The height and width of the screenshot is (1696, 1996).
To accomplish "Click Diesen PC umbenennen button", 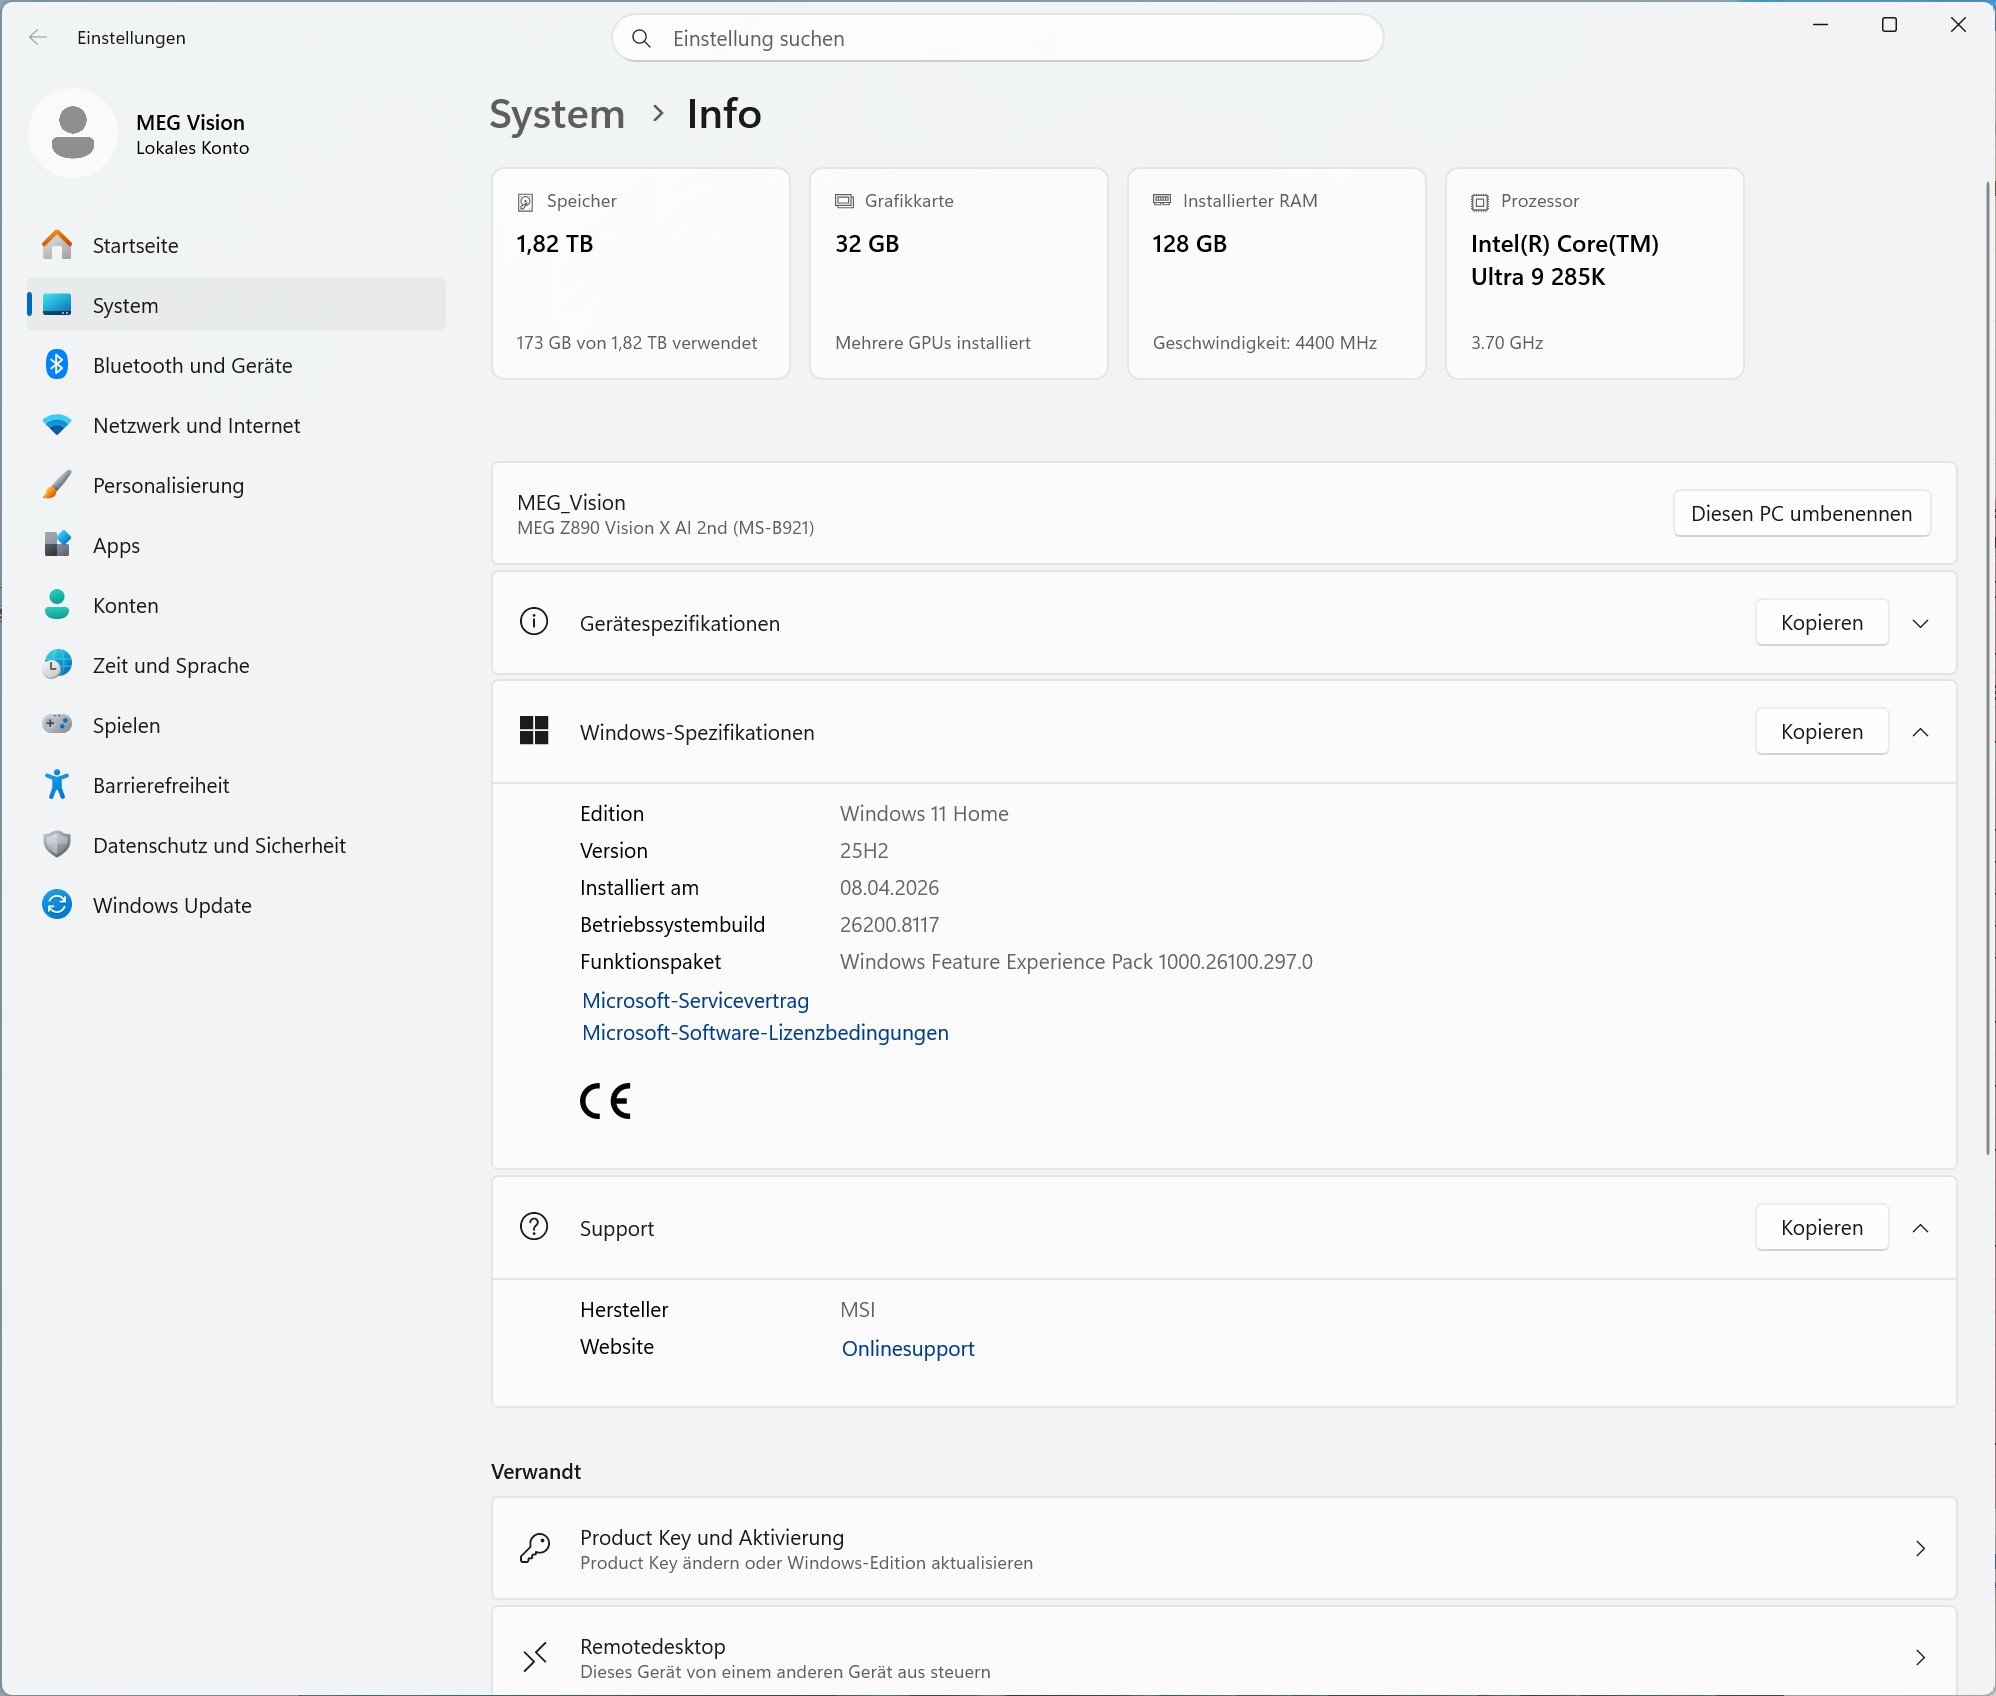I will click(1801, 513).
